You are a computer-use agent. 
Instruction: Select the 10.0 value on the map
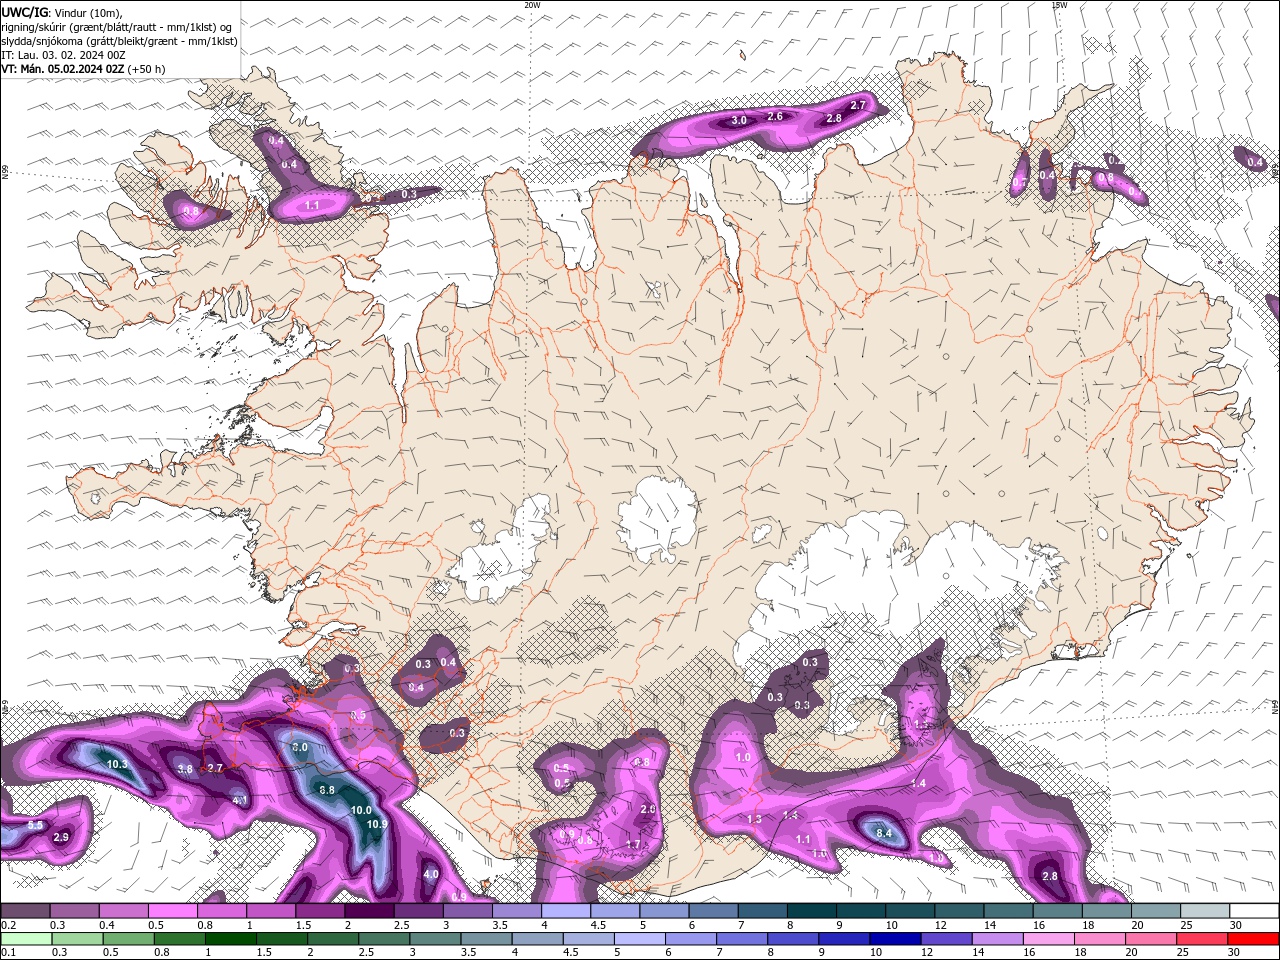click(361, 810)
